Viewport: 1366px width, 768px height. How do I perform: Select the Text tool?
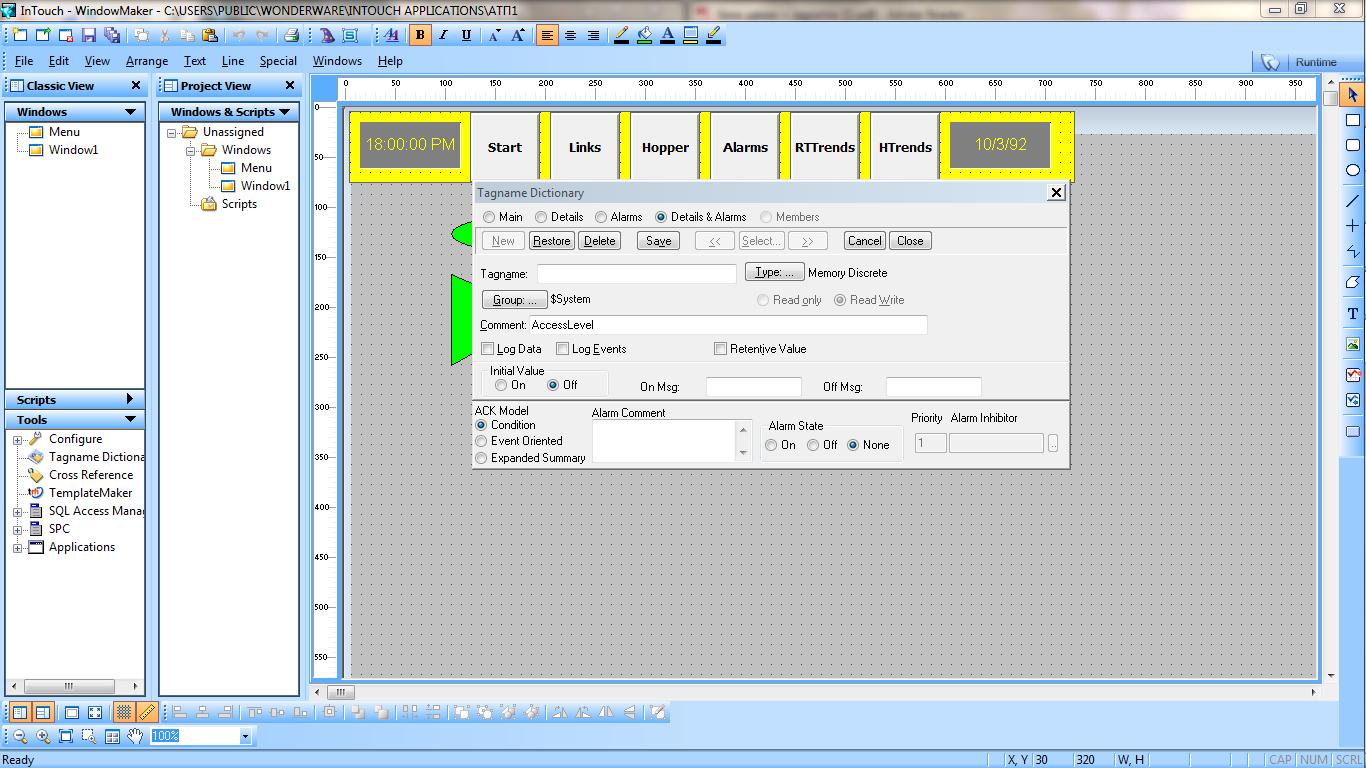(1353, 313)
